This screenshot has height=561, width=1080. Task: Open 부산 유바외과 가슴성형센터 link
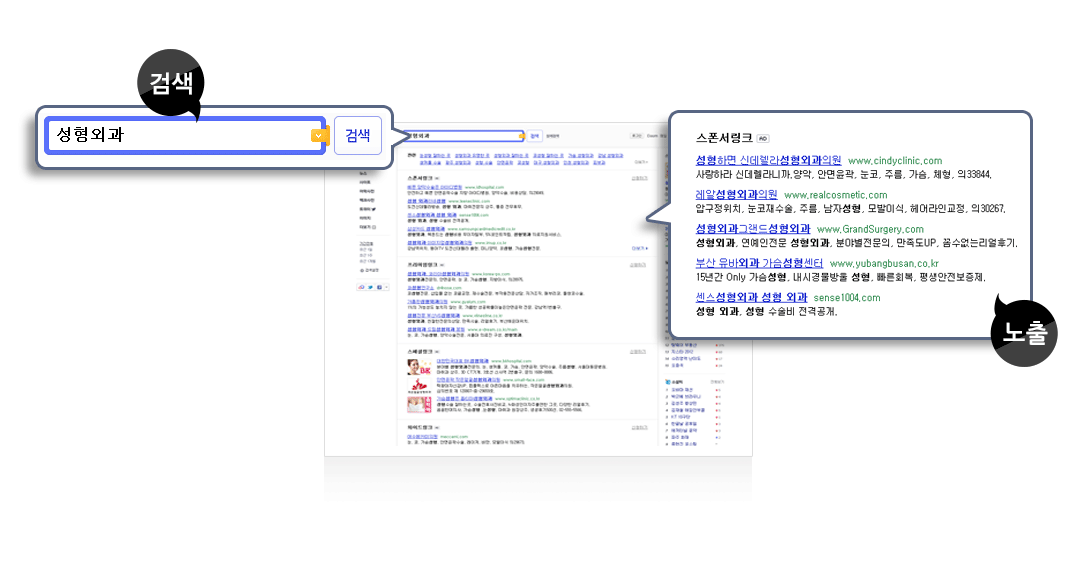click(x=758, y=263)
